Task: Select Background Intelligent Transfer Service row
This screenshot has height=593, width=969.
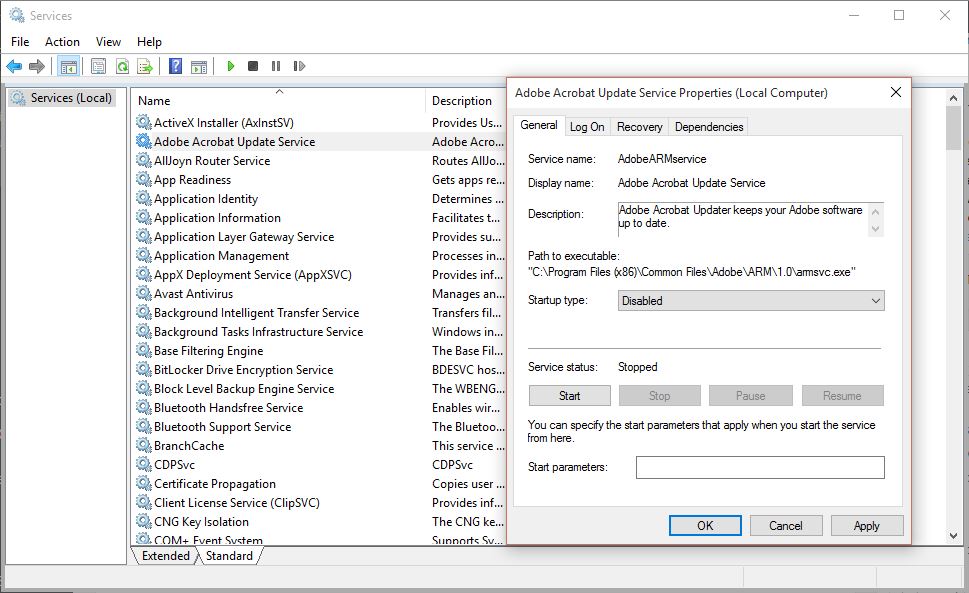Action: tap(319, 313)
